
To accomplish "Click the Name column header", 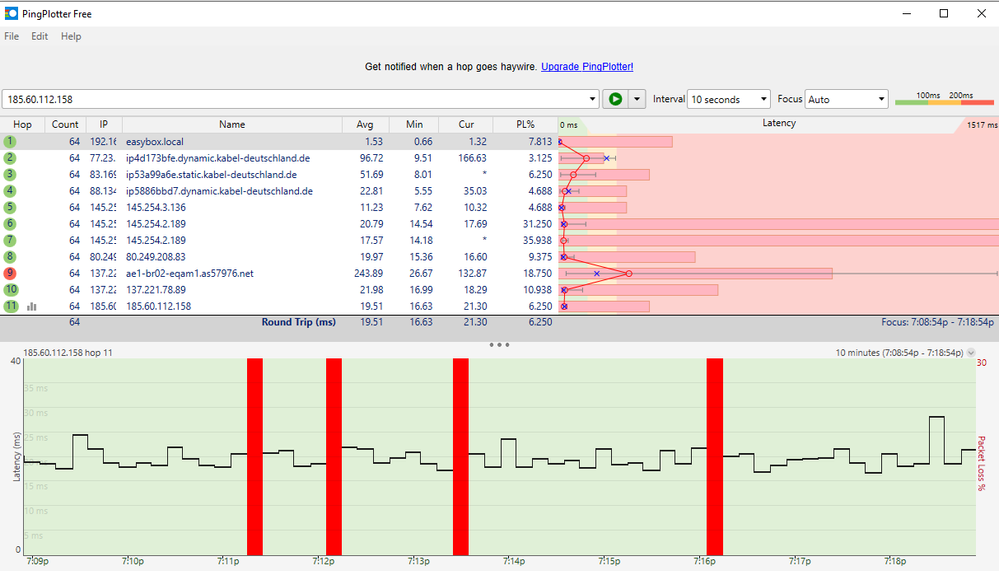I will tap(232, 124).
